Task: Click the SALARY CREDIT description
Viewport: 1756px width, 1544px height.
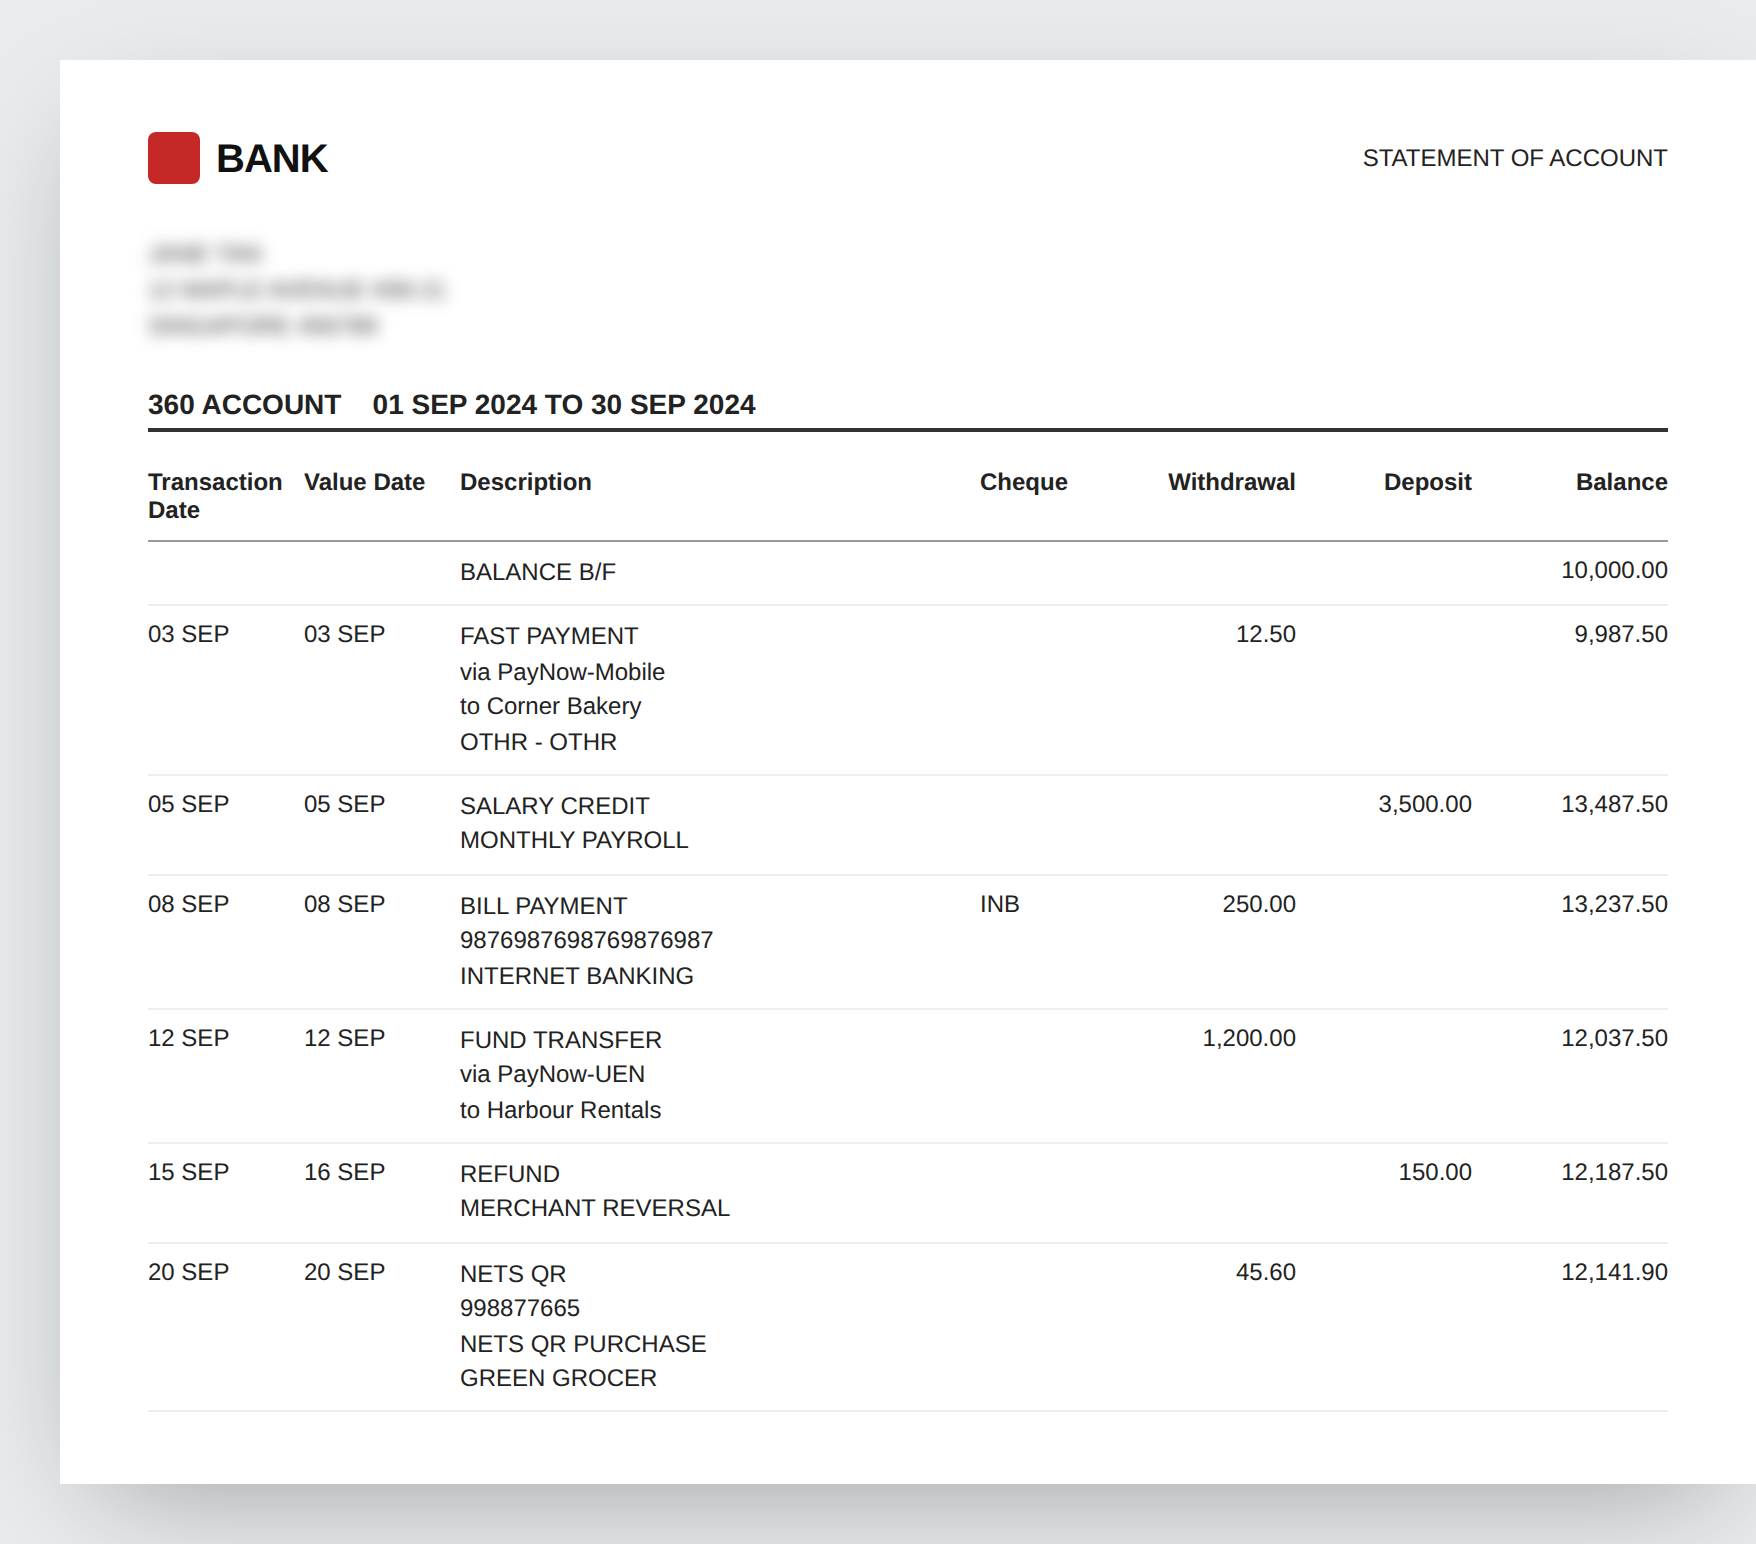Action: 555,806
